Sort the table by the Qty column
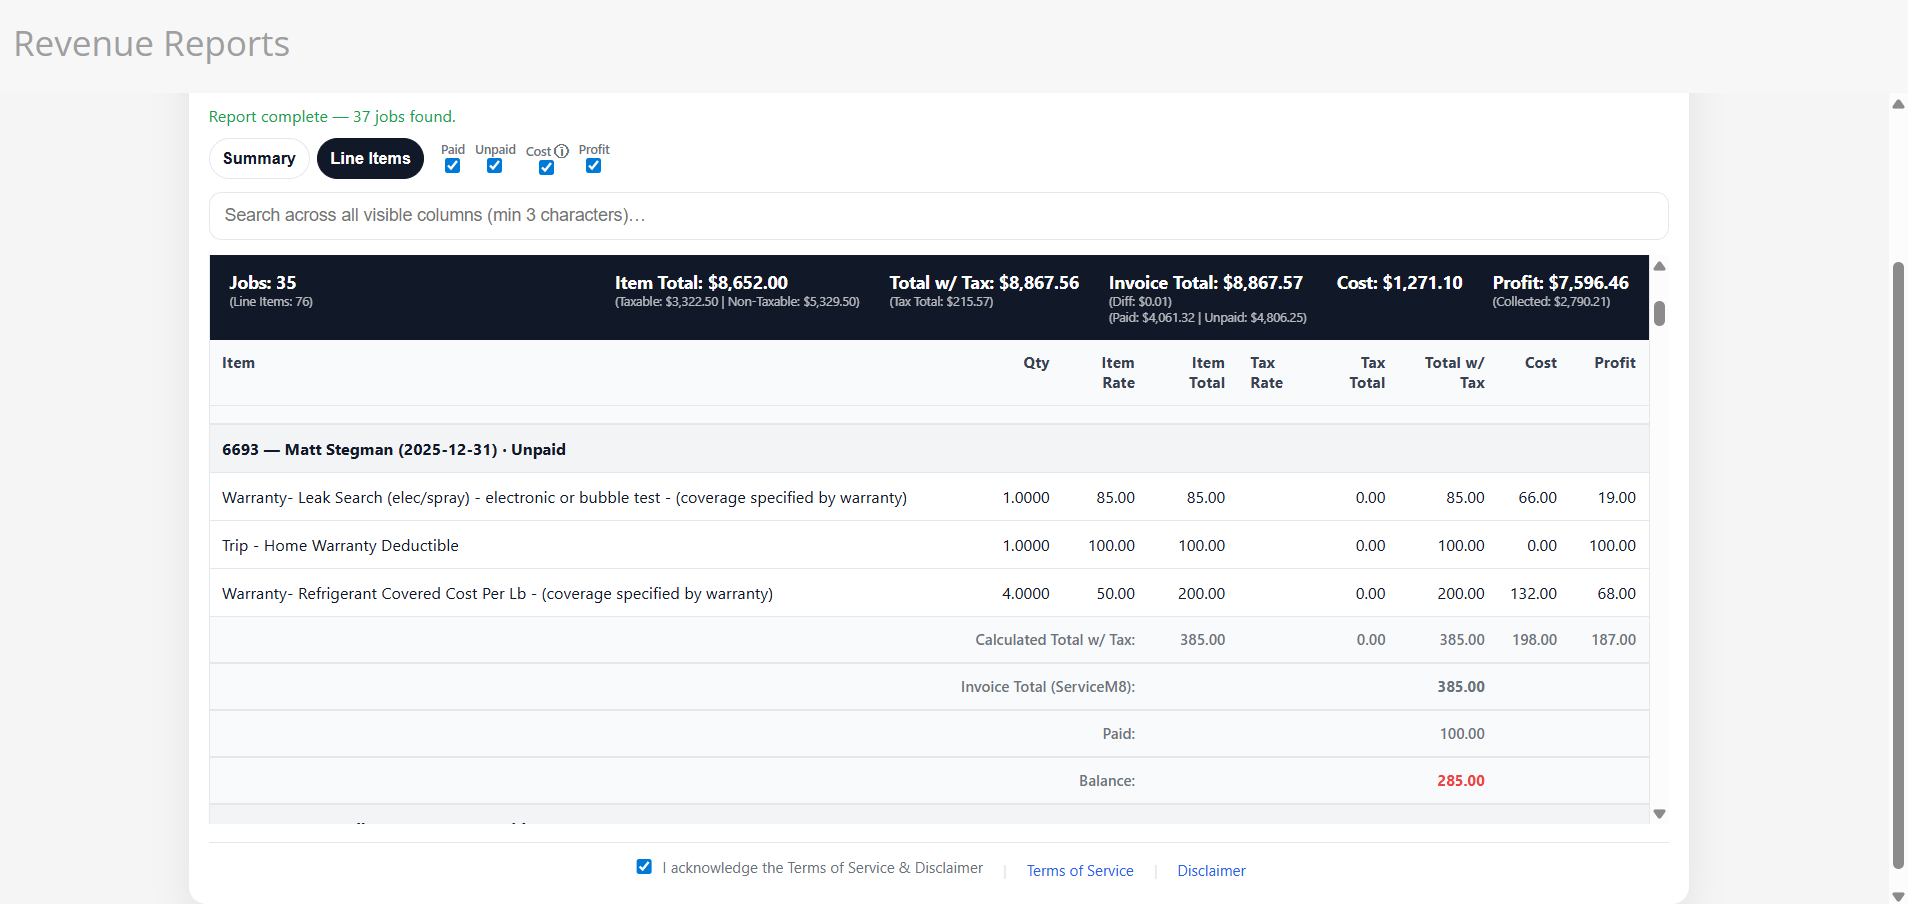This screenshot has height=904, width=1908. (x=1036, y=362)
